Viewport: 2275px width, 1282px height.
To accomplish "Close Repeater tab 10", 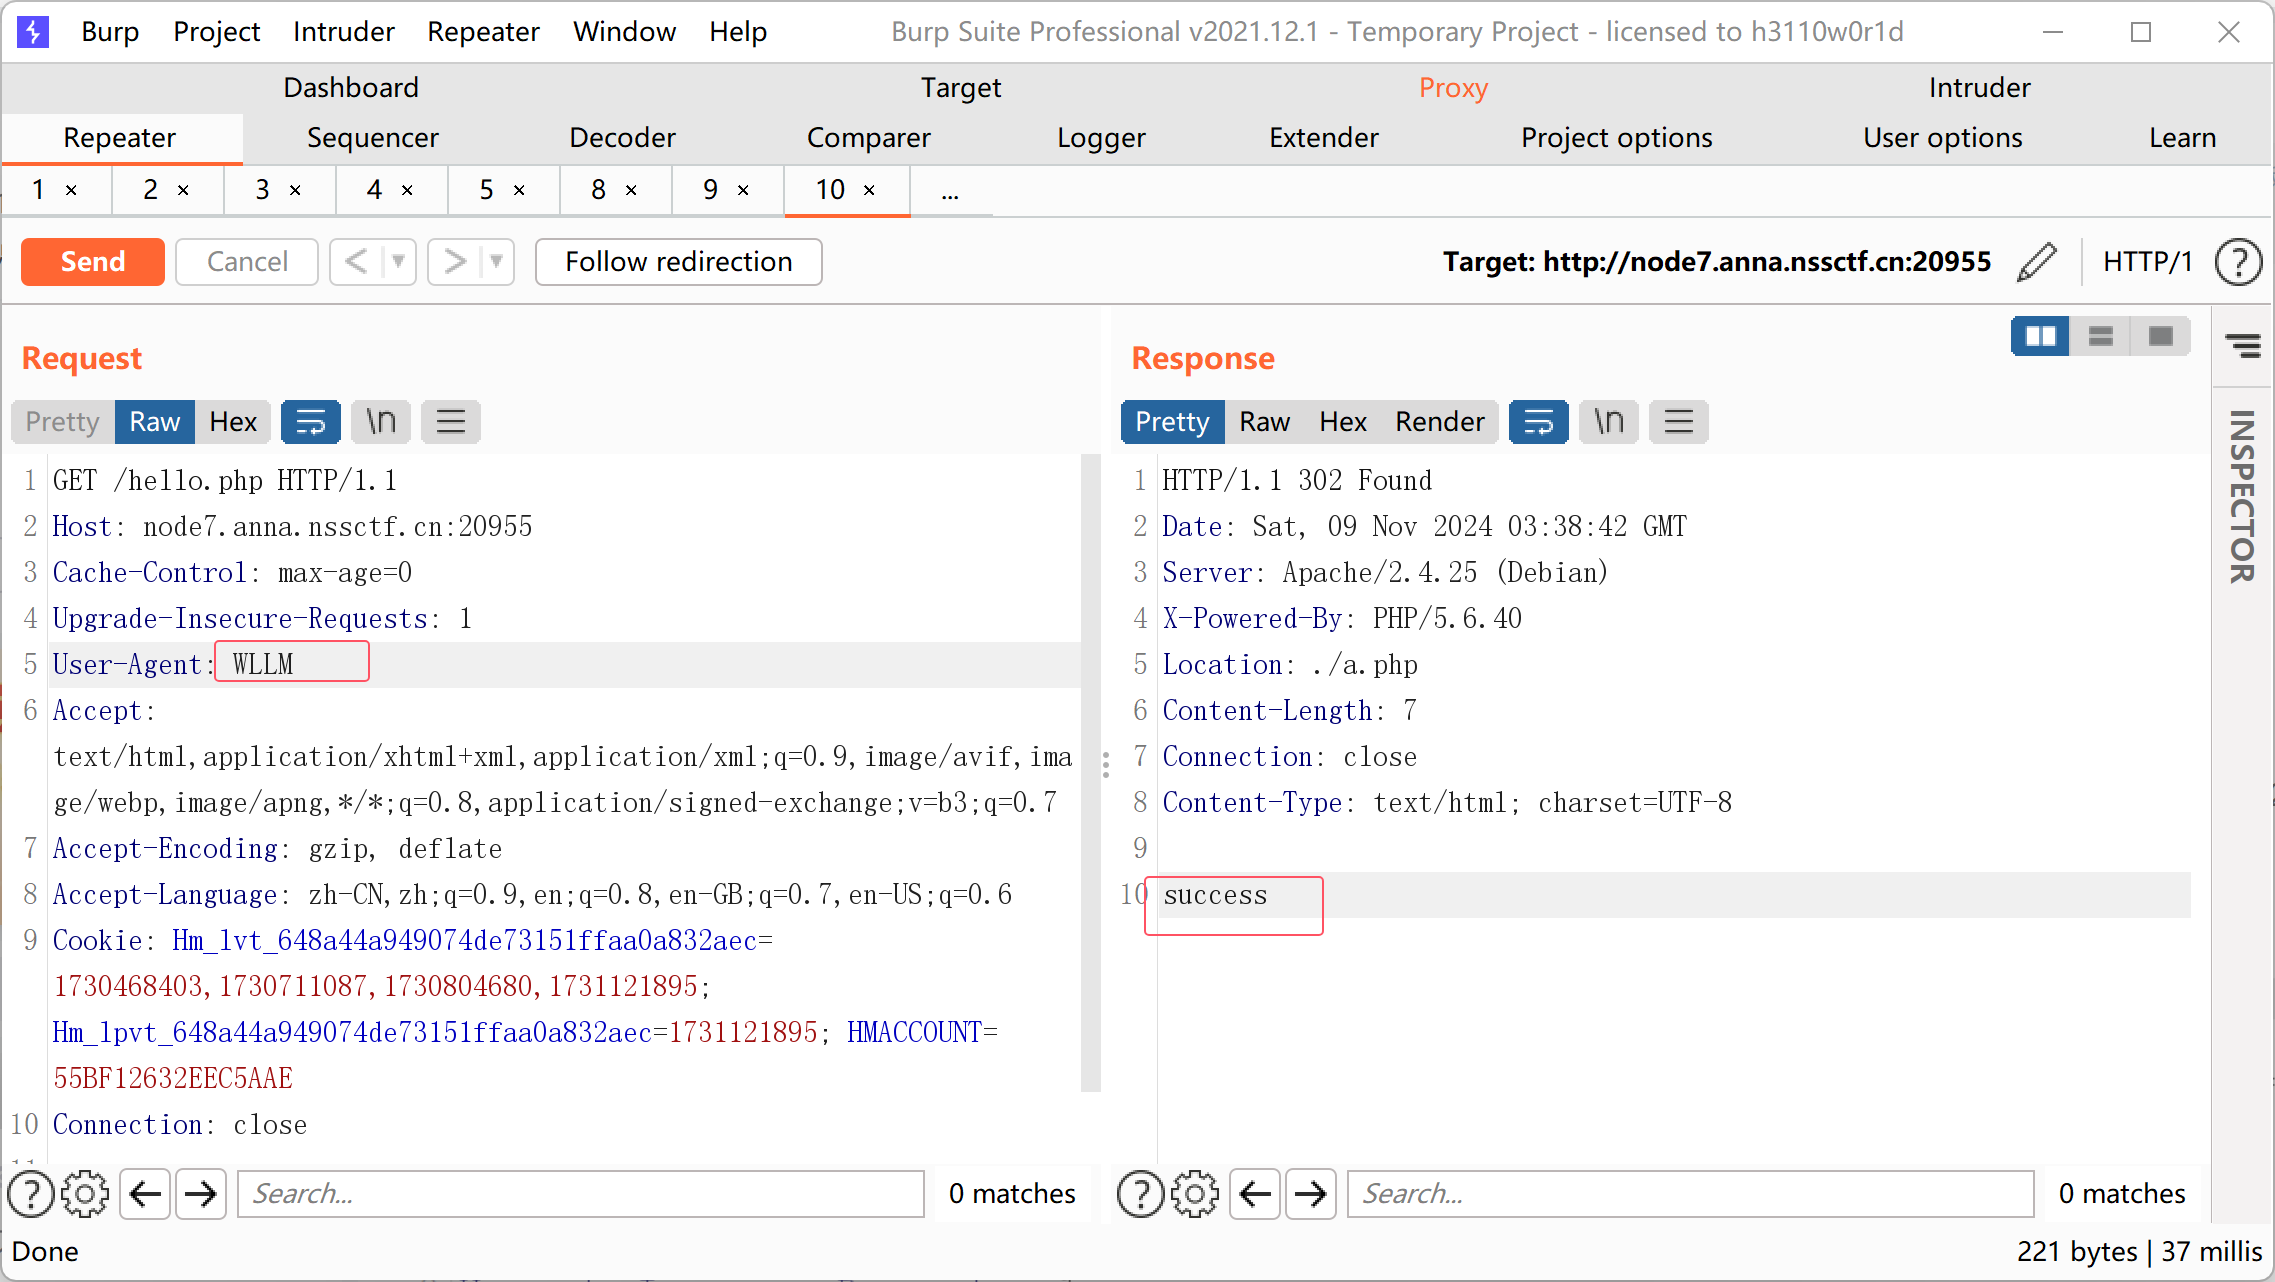I will (870, 190).
